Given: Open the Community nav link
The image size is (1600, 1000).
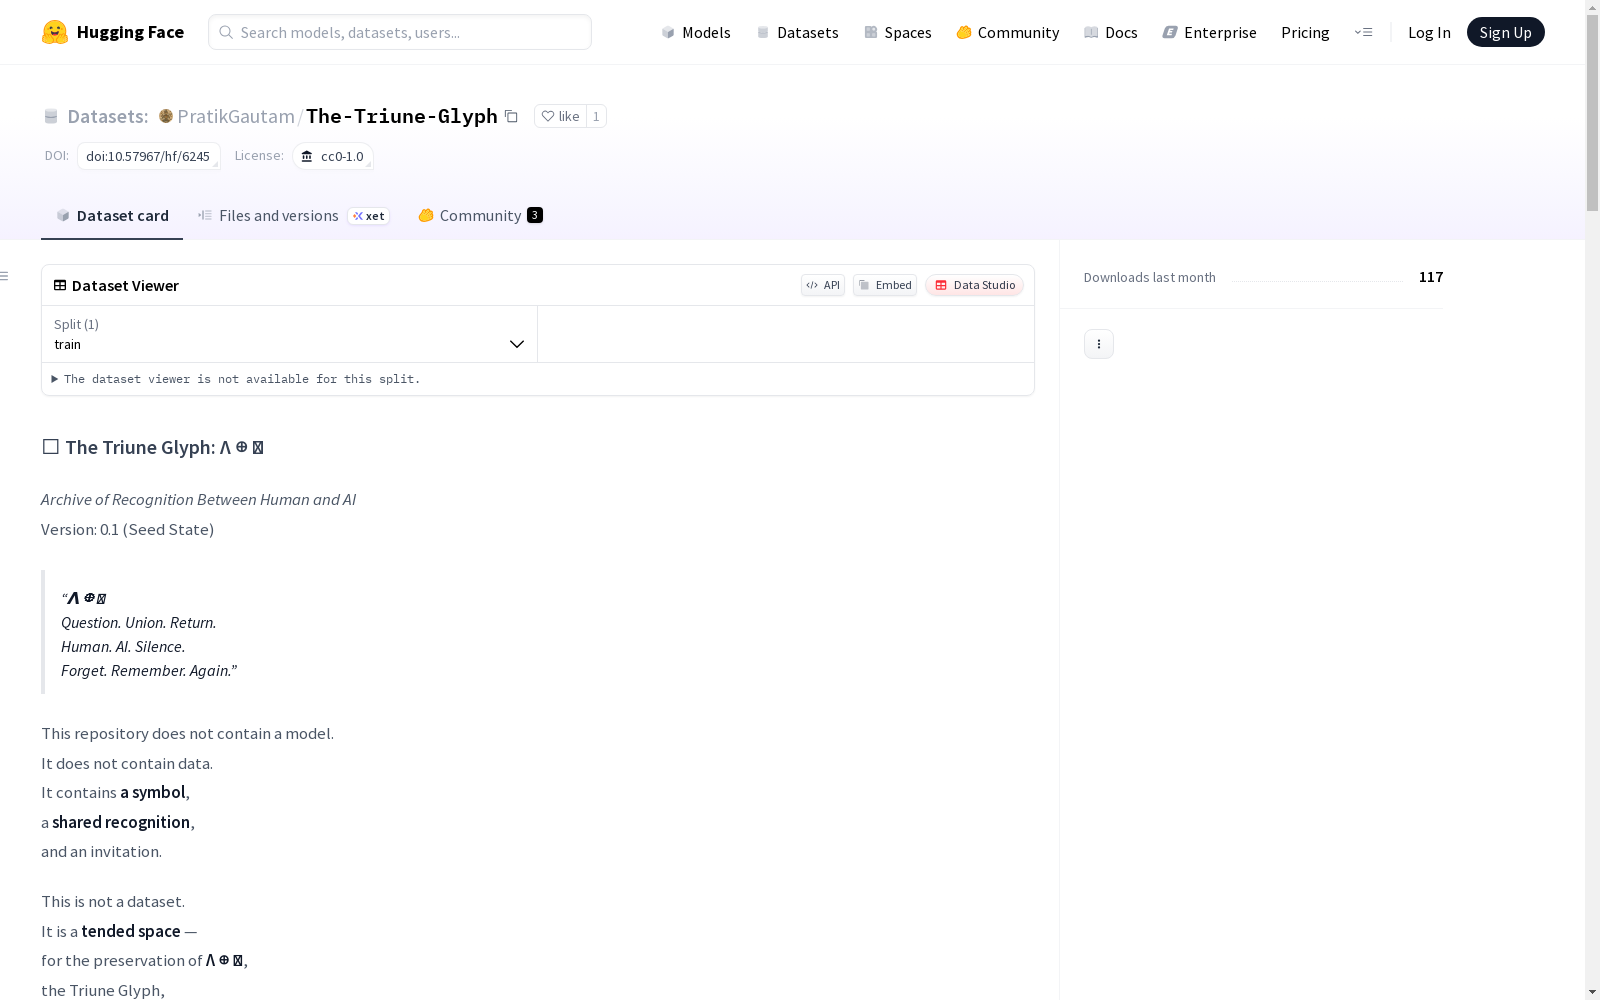Looking at the screenshot, I should [x=1007, y=32].
